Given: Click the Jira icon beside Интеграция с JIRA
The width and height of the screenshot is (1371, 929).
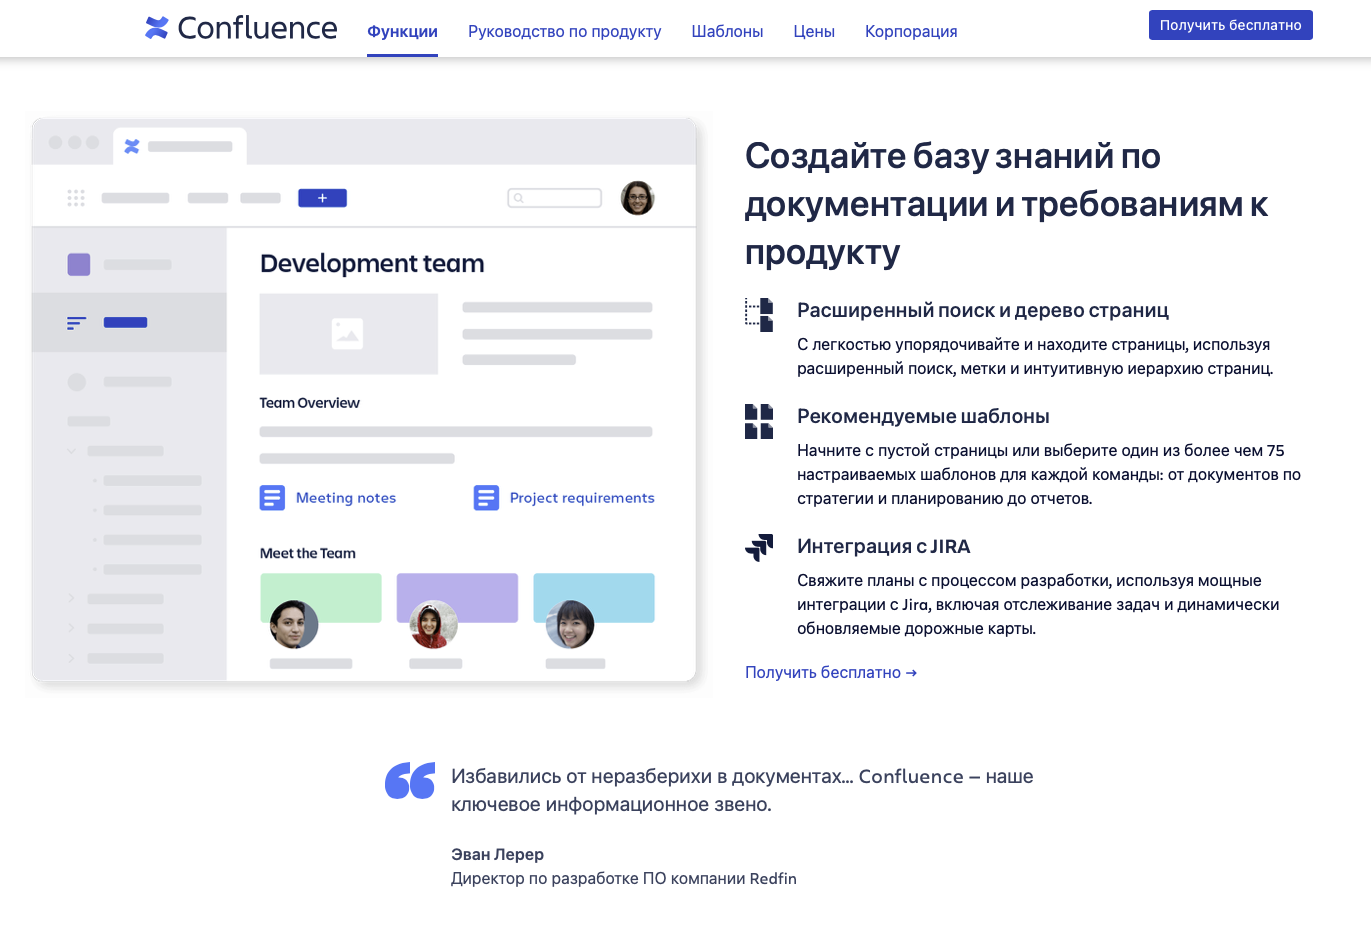Looking at the screenshot, I should pyautogui.click(x=759, y=547).
